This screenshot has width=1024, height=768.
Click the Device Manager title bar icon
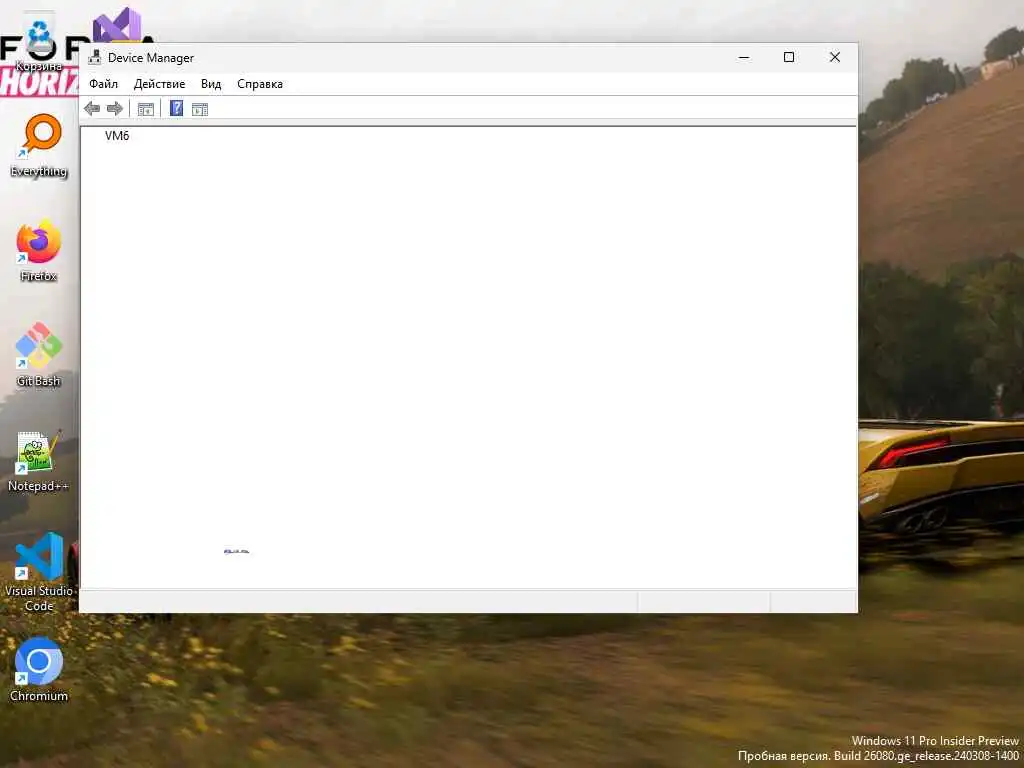pyautogui.click(x=95, y=57)
